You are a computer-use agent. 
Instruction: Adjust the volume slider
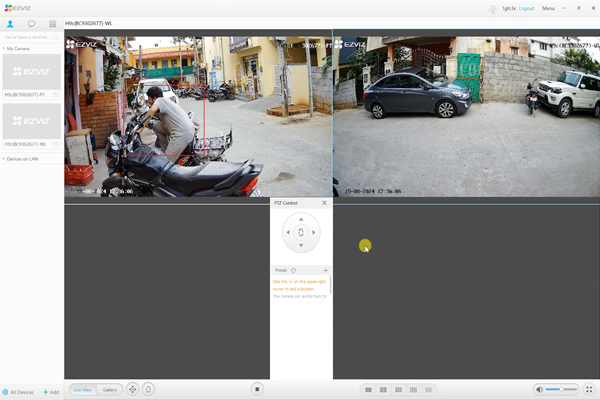562,389
